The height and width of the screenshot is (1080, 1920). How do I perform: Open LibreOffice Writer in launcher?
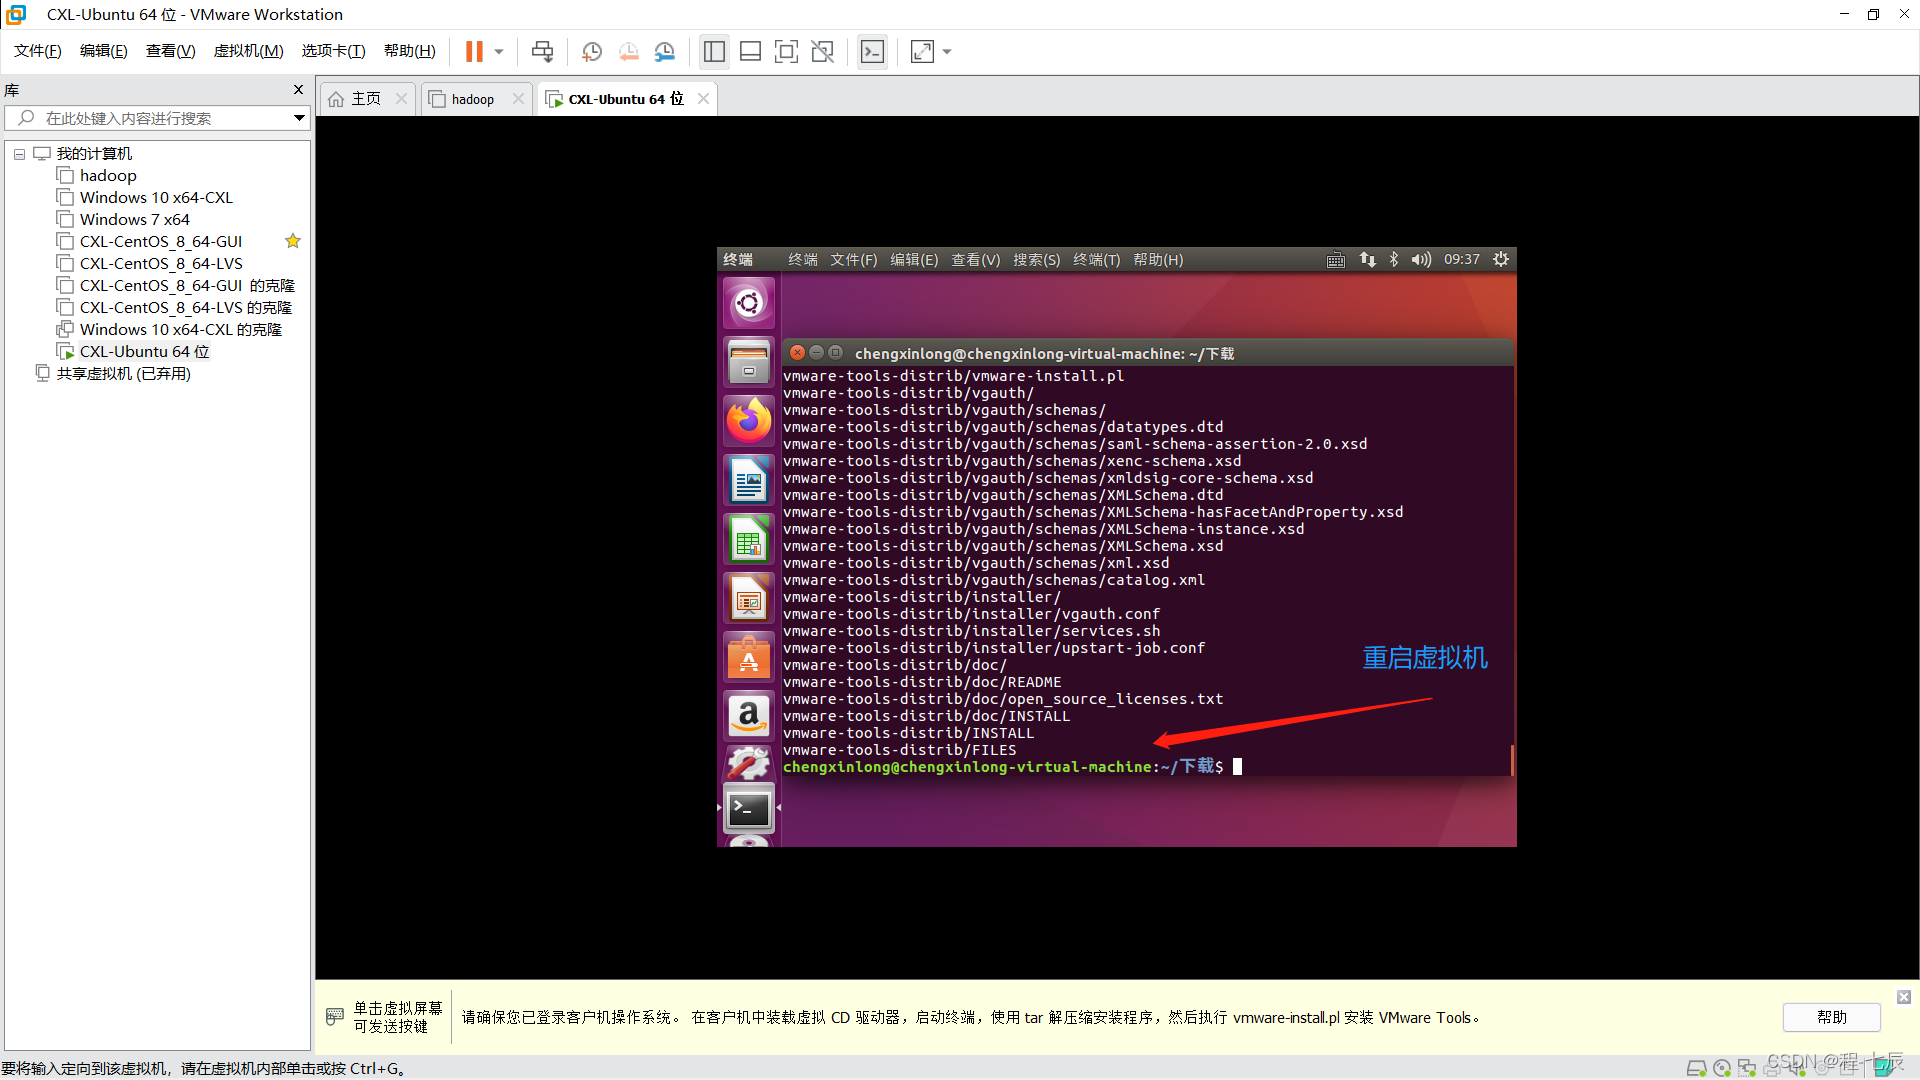coord(749,480)
